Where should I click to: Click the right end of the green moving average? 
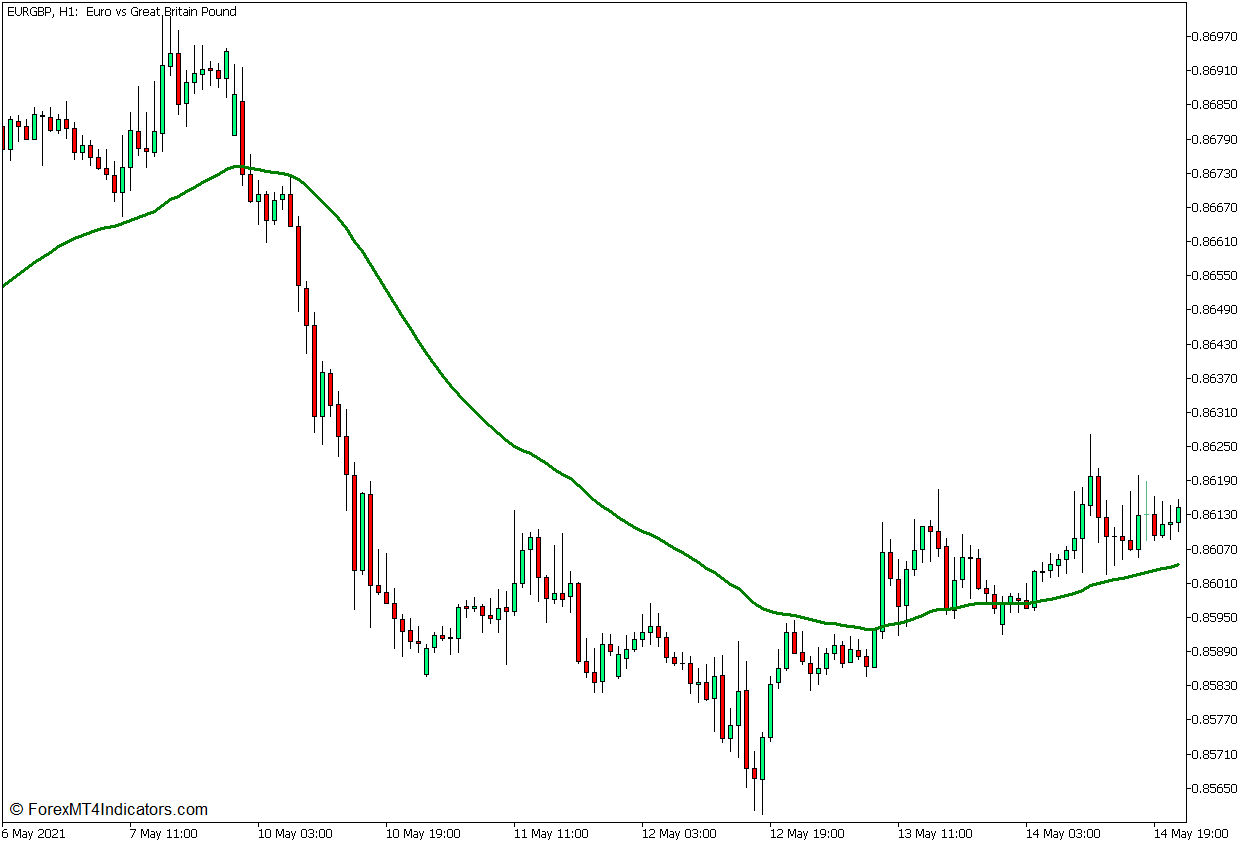[x=1176, y=565]
